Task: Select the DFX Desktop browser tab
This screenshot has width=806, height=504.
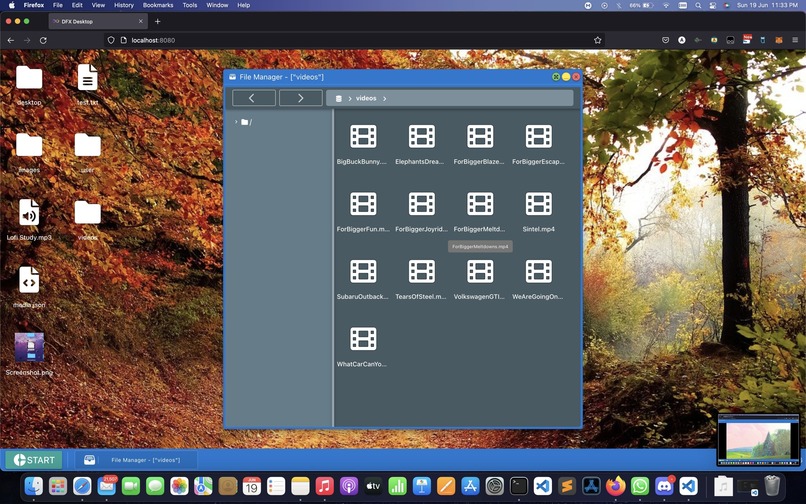Action: 98,22
